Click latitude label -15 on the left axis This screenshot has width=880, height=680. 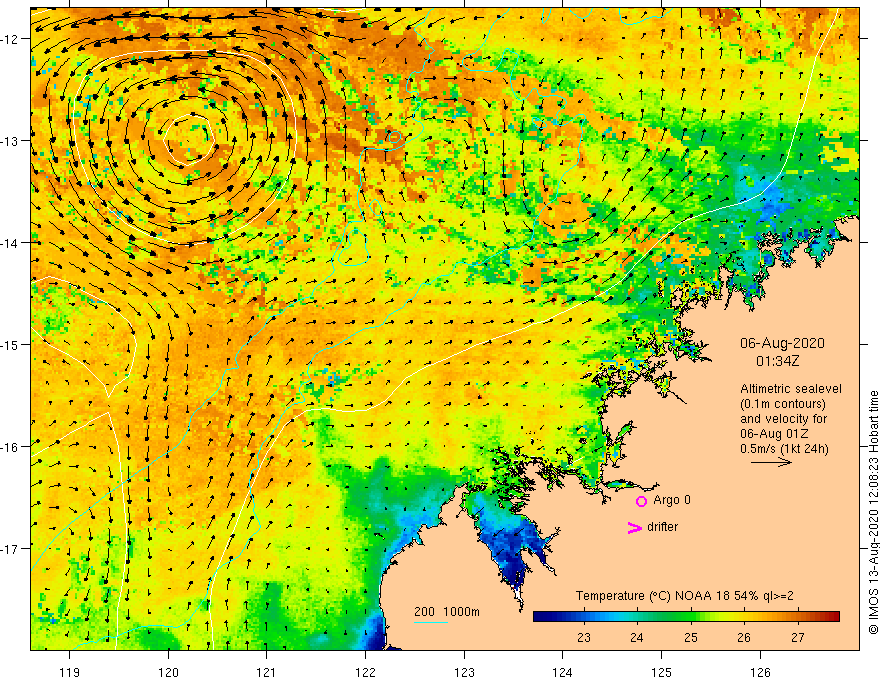click(x=11, y=344)
